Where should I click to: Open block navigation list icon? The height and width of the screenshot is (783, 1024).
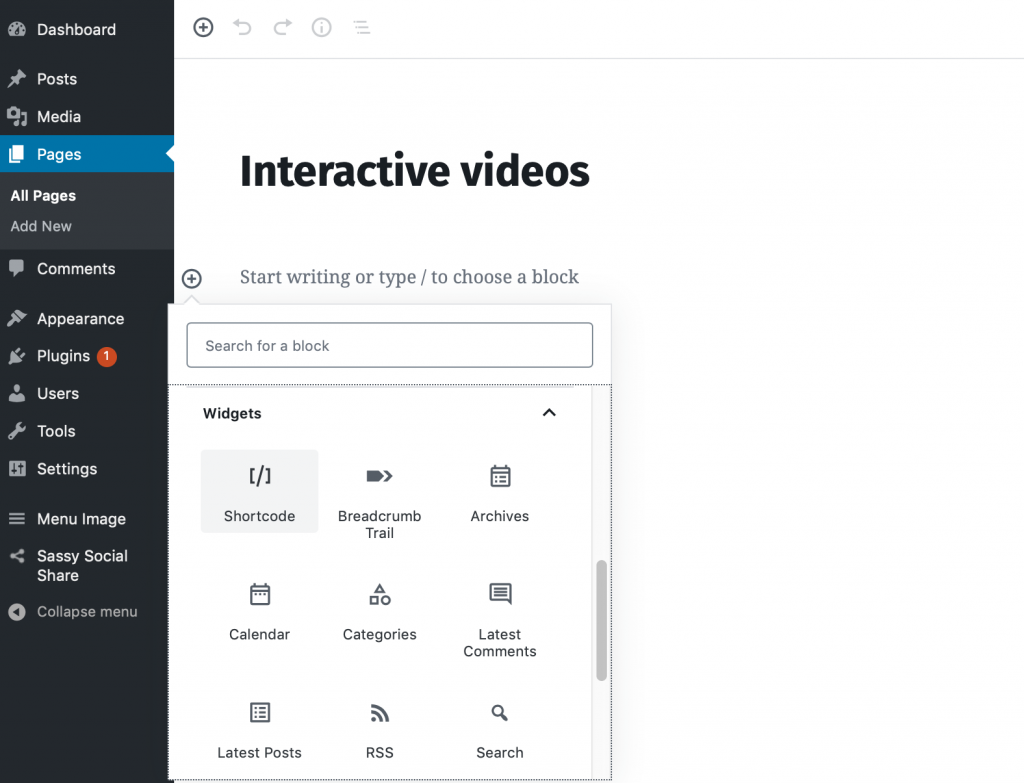[x=361, y=27]
